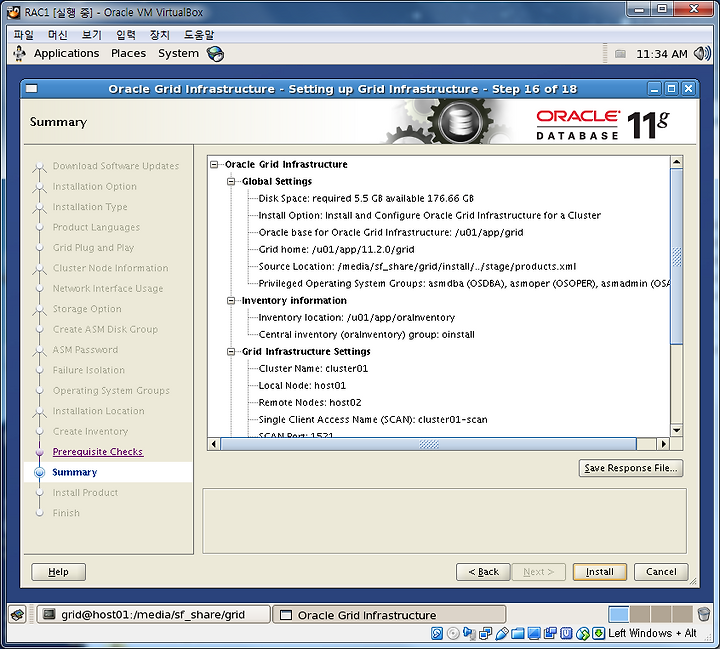Open the 파일 menu
This screenshot has height=649, width=720.
pyautogui.click(x=23, y=34)
